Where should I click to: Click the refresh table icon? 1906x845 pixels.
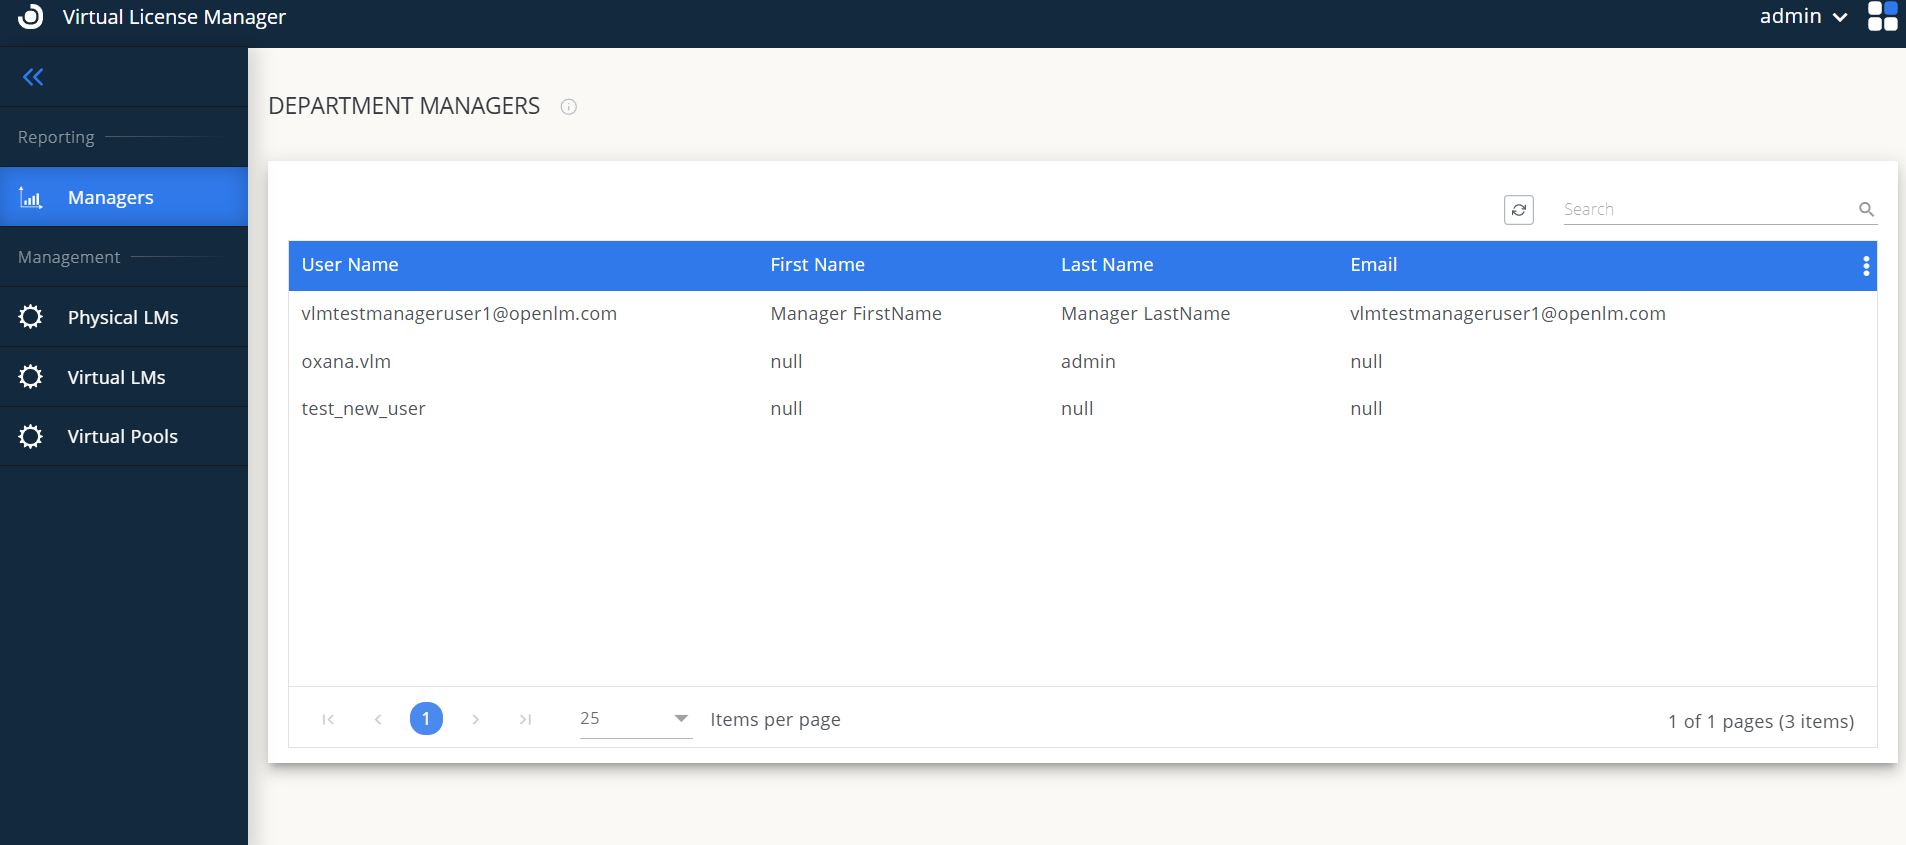1518,210
